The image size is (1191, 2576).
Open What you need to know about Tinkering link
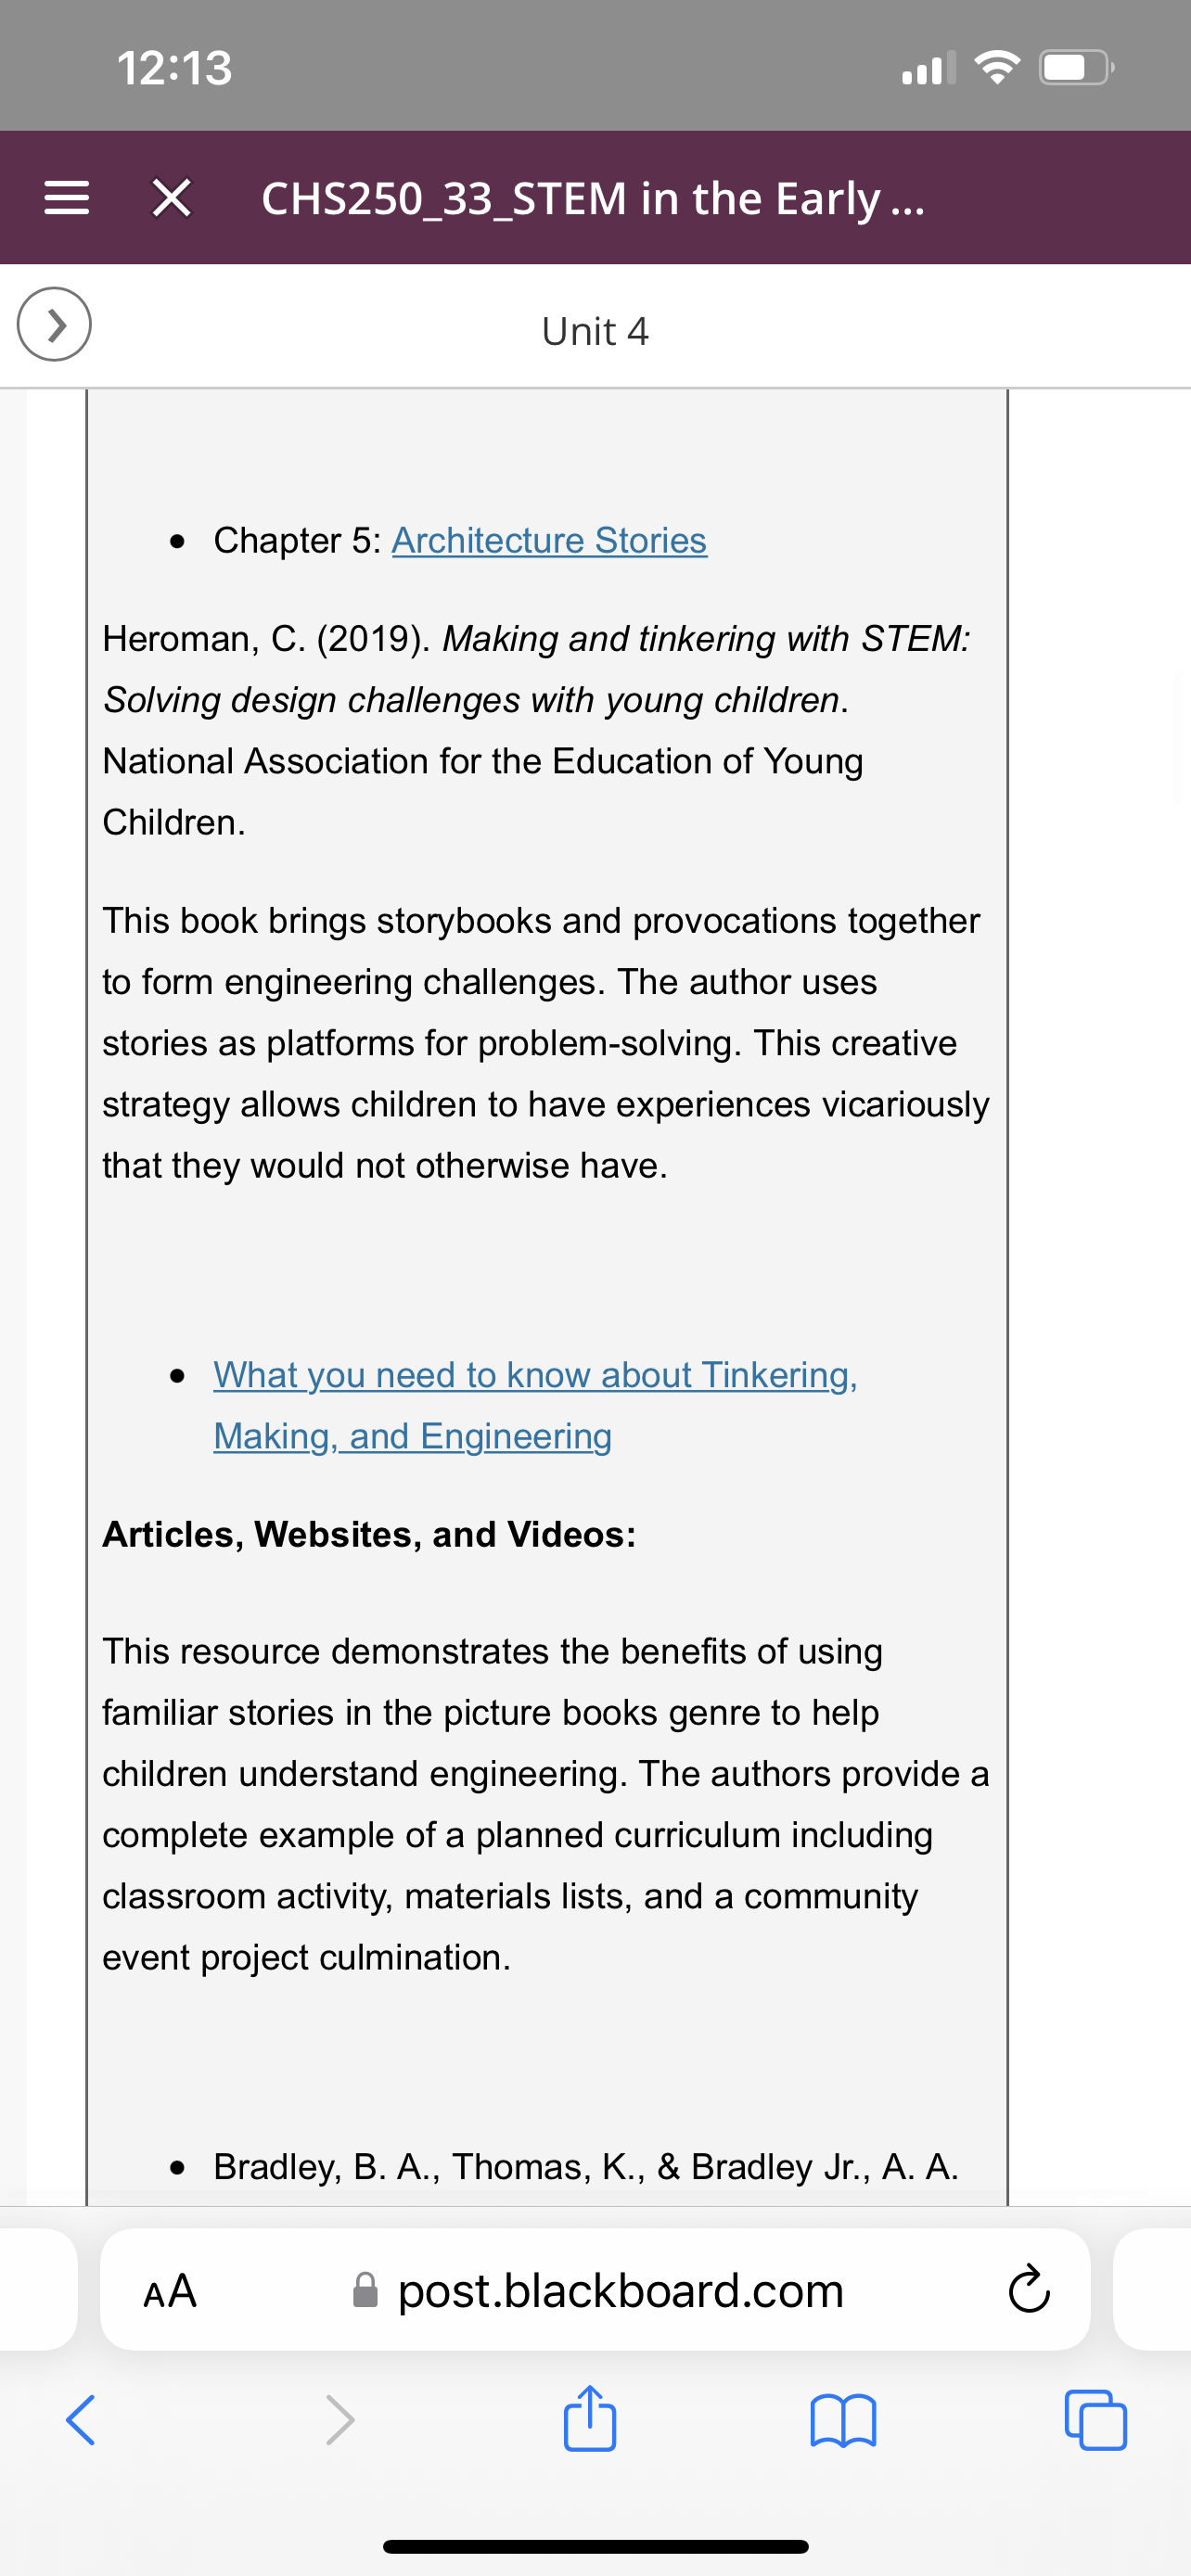click(535, 1375)
